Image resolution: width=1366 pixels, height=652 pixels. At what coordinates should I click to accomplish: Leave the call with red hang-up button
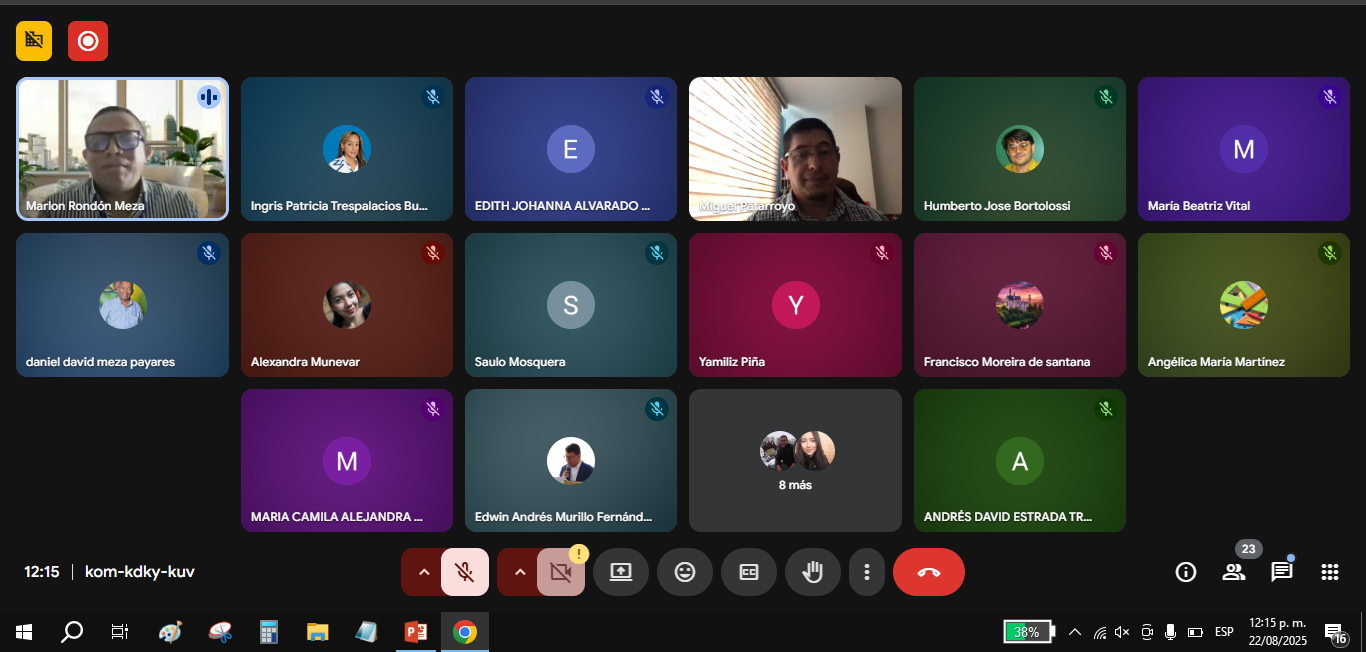click(929, 572)
